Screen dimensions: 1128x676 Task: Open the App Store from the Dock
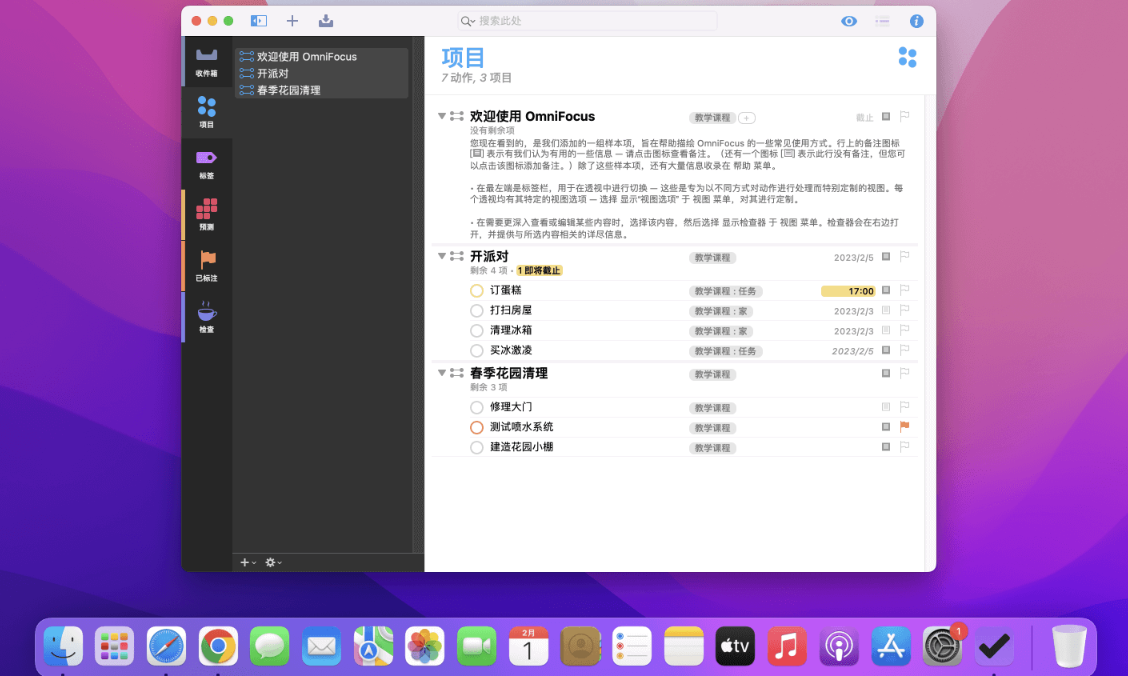point(891,646)
